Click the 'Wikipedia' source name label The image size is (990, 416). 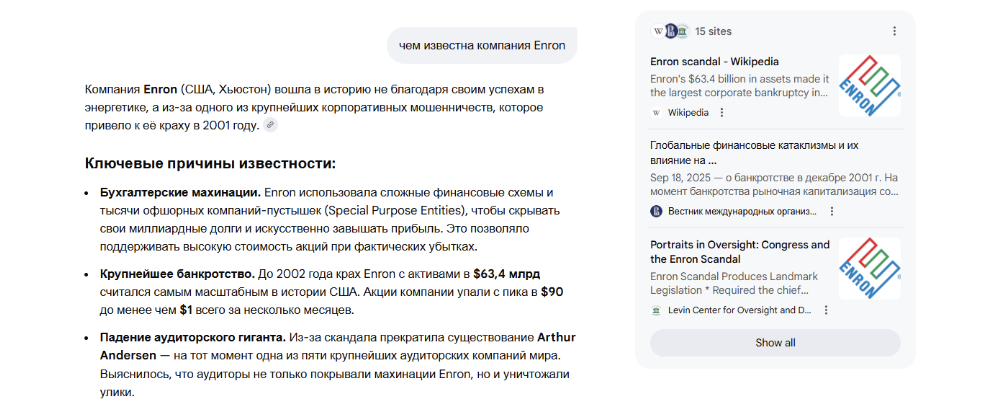687,113
